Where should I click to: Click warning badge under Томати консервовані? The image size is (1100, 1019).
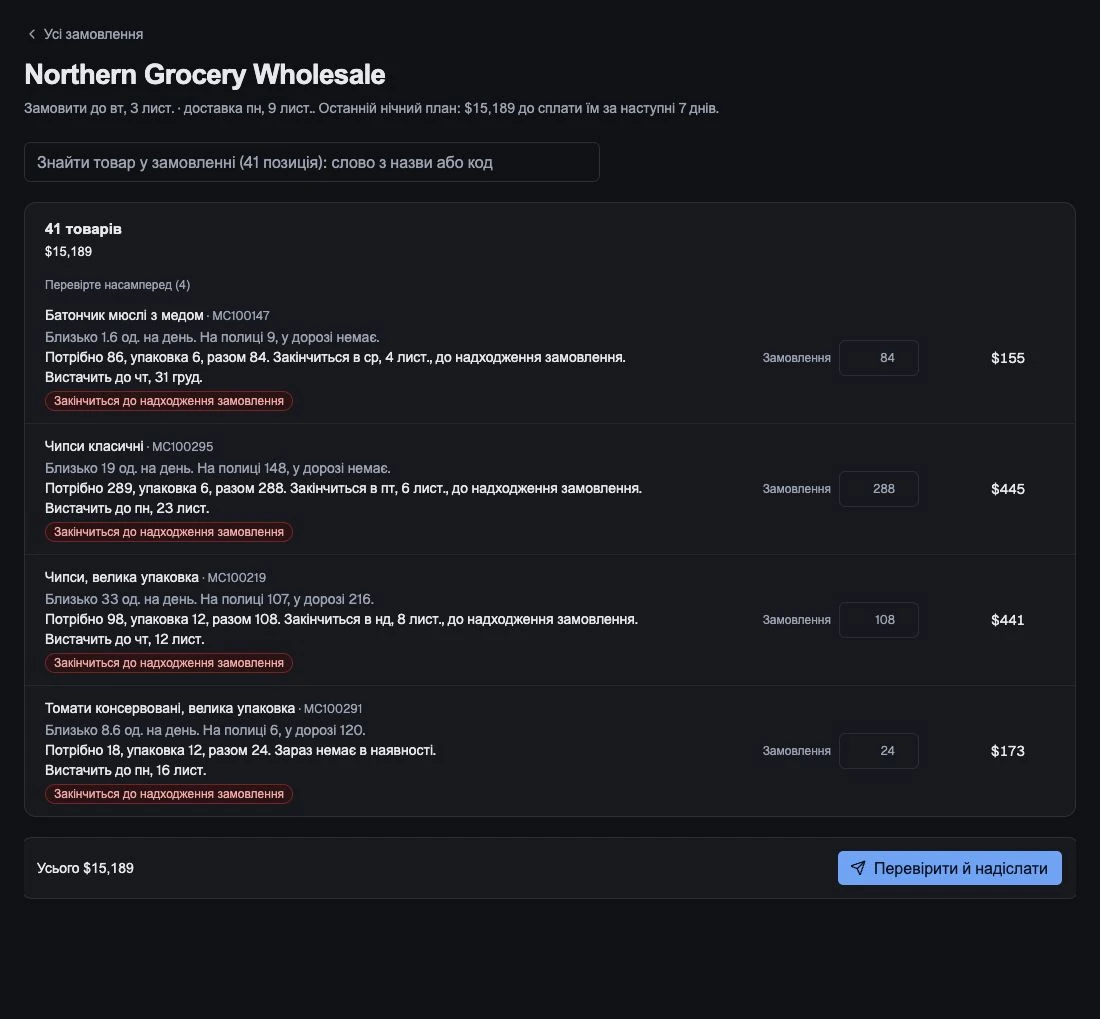pos(168,794)
